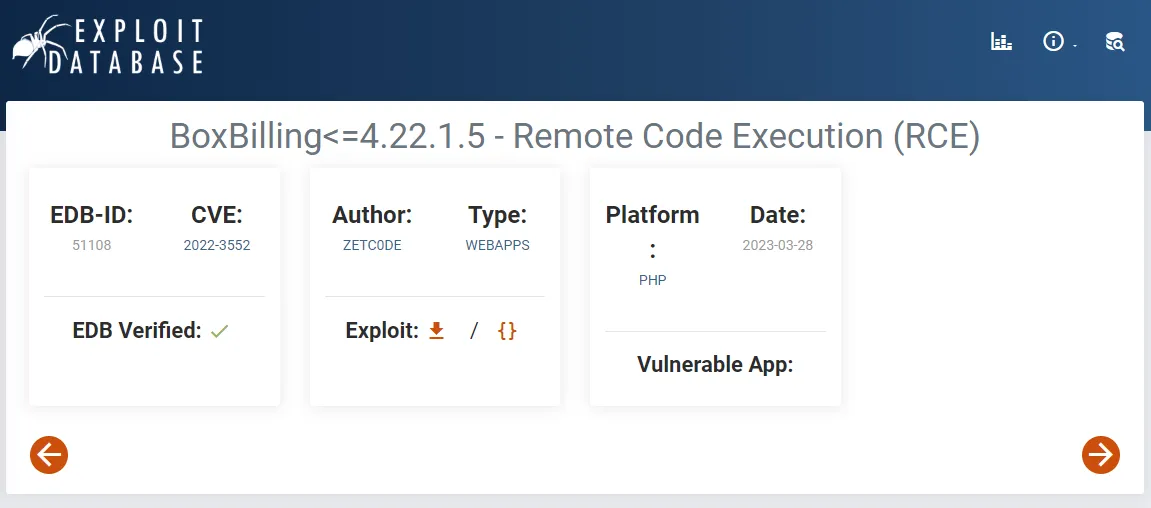Click the "Exploit:" label text
The height and width of the screenshot is (508, 1151).
coord(382,331)
